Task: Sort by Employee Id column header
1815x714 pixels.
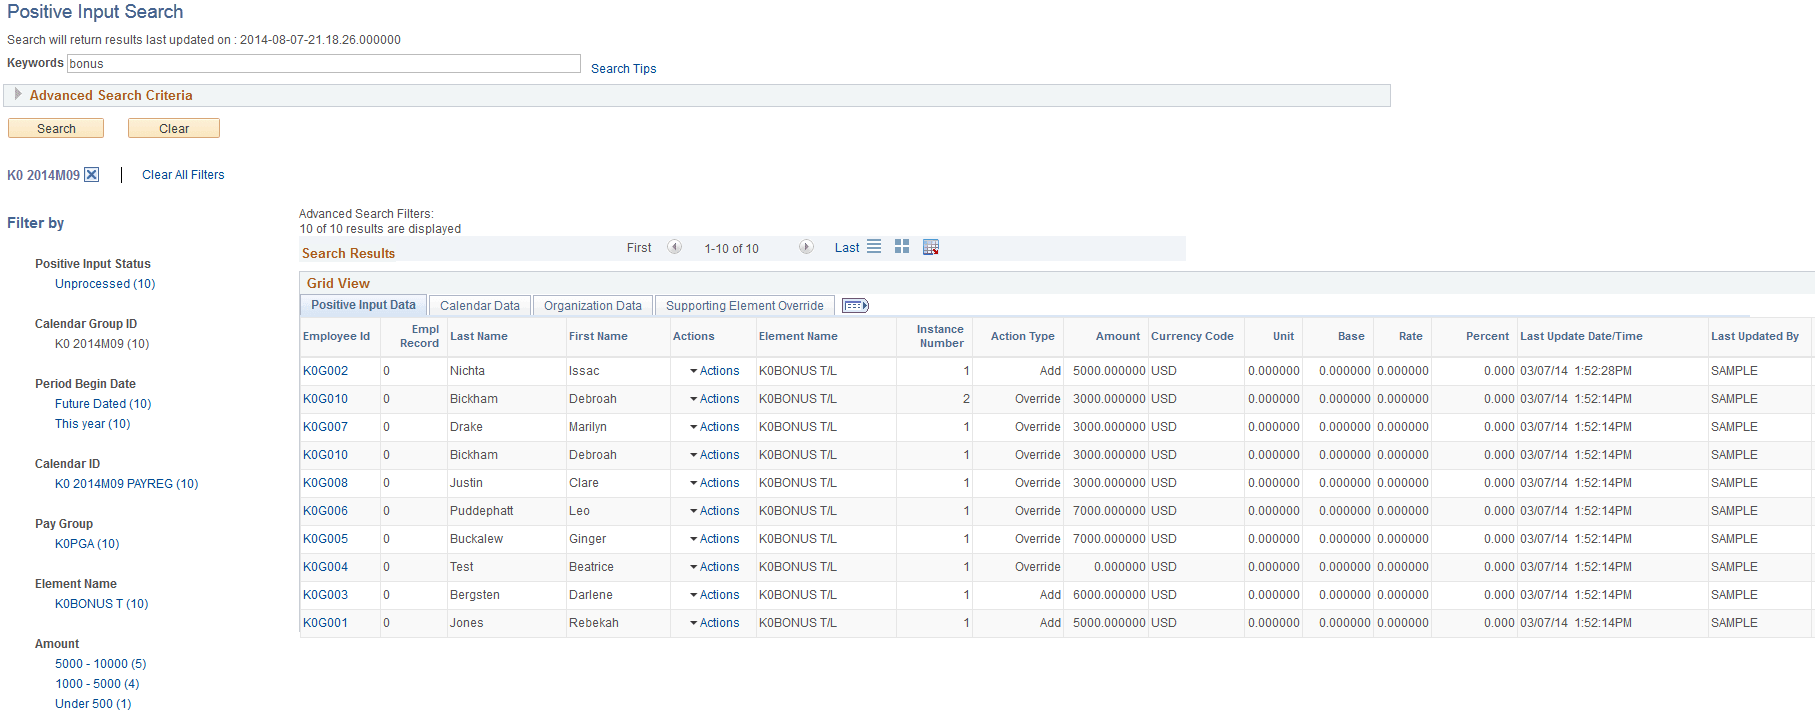Action: click(x=337, y=336)
